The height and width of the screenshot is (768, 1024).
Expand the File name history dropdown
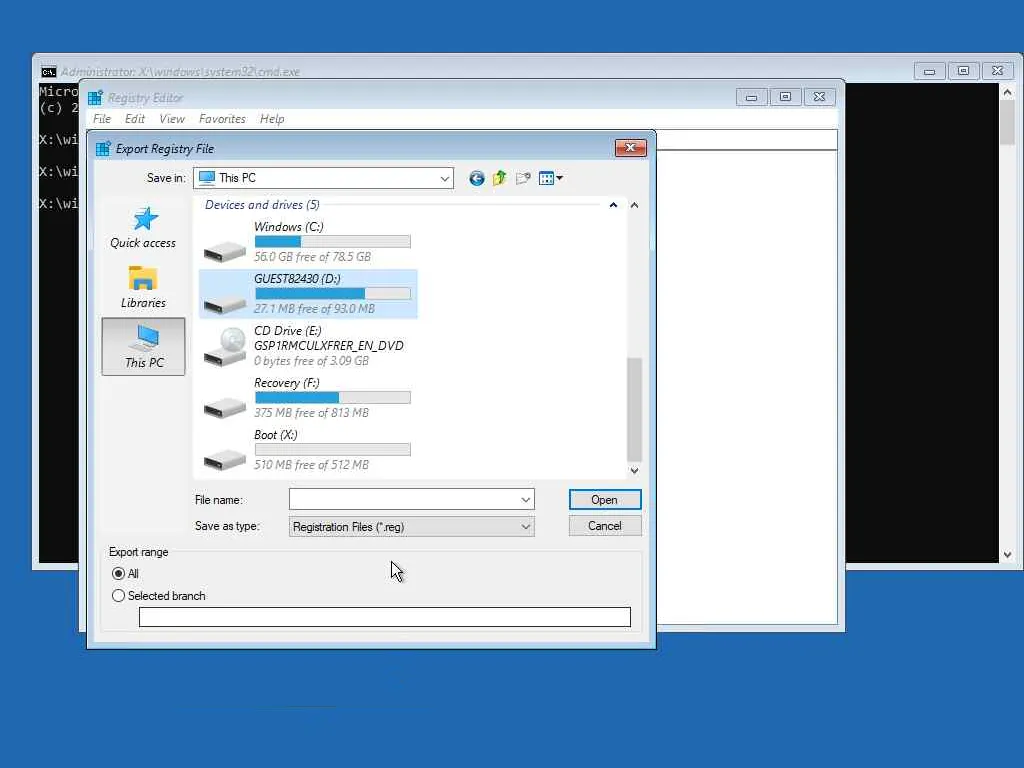pyautogui.click(x=526, y=500)
